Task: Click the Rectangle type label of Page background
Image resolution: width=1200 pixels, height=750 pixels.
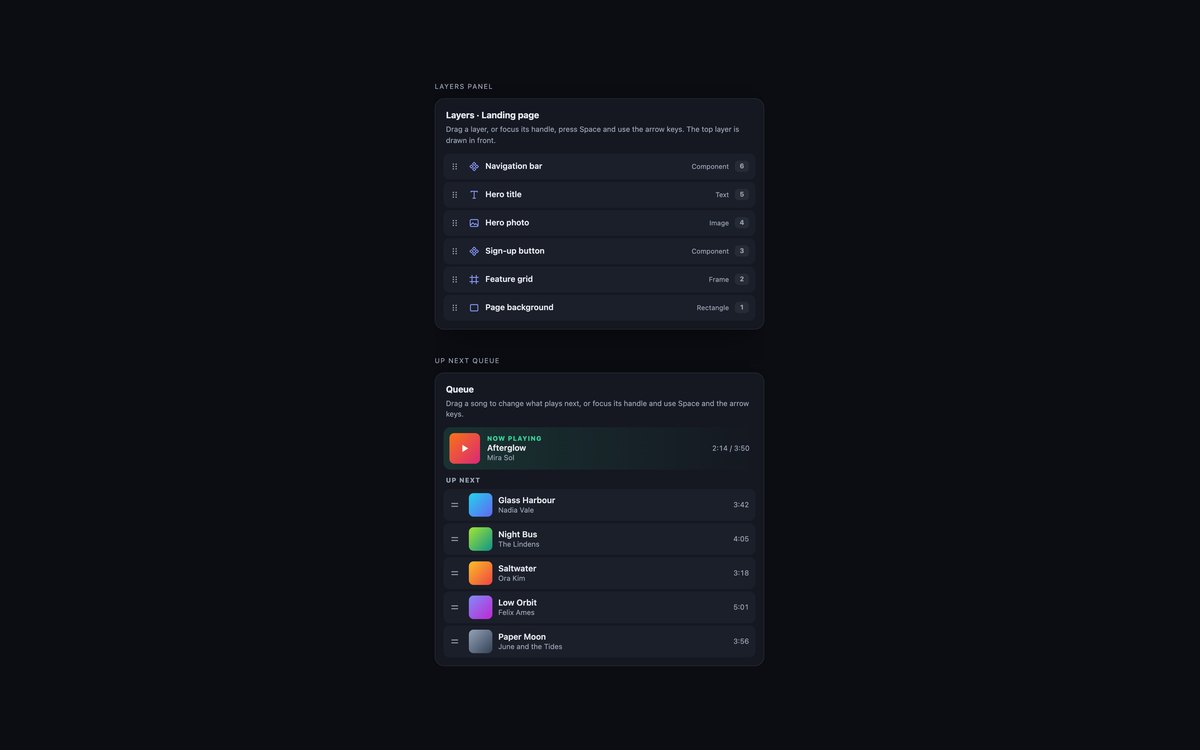Action: pos(713,308)
